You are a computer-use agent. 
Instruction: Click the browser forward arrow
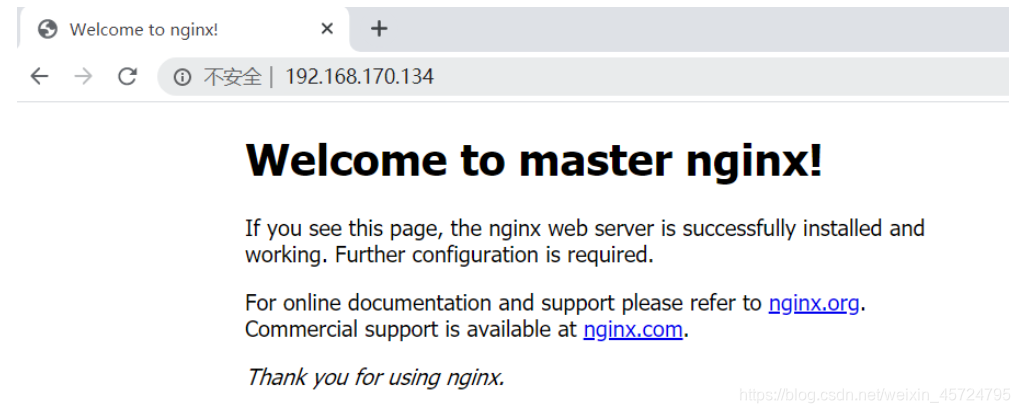pos(83,77)
